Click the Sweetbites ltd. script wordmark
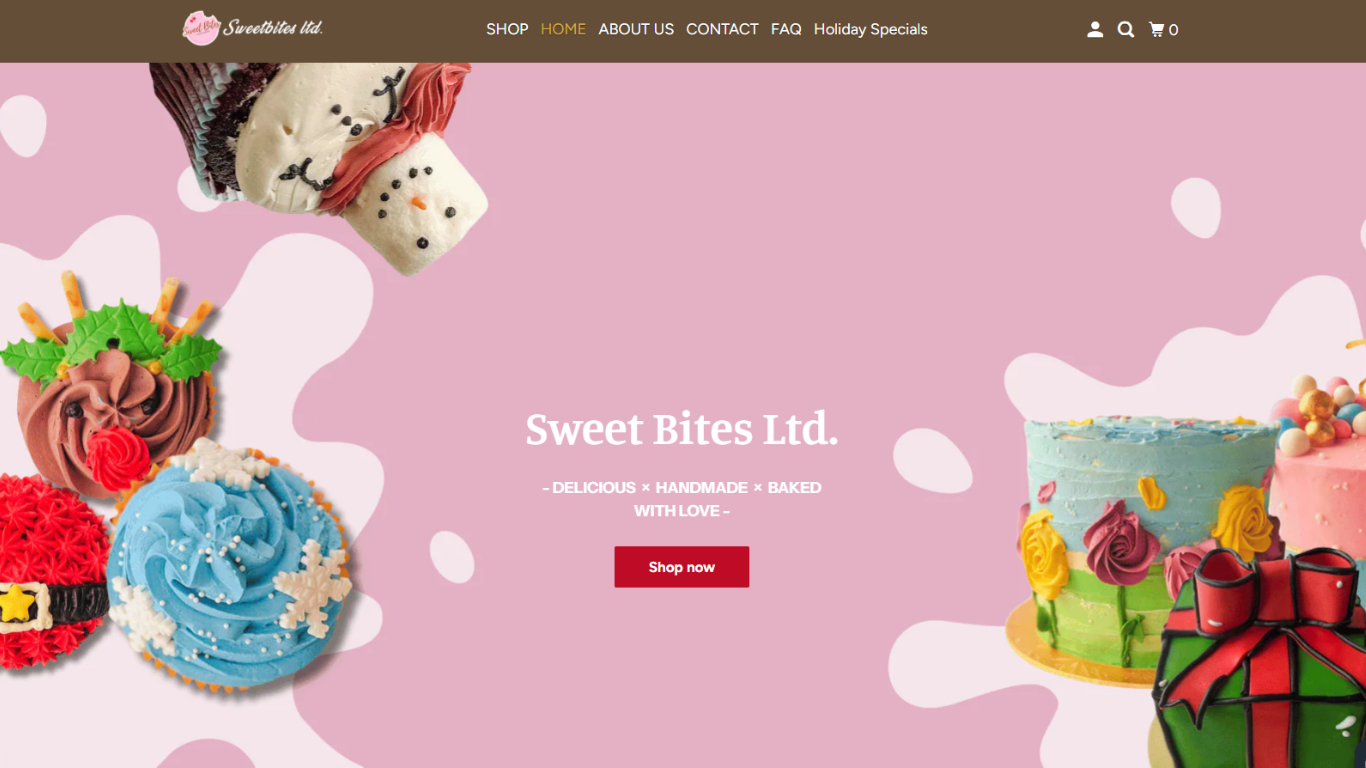Viewport: 1366px width, 768px height. coord(273,28)
